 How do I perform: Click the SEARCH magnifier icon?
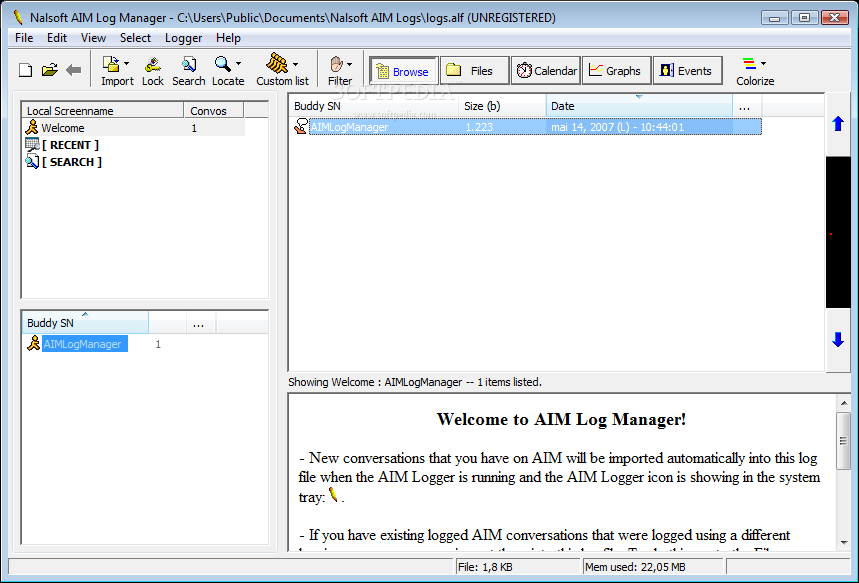click(x=32, y=162)
